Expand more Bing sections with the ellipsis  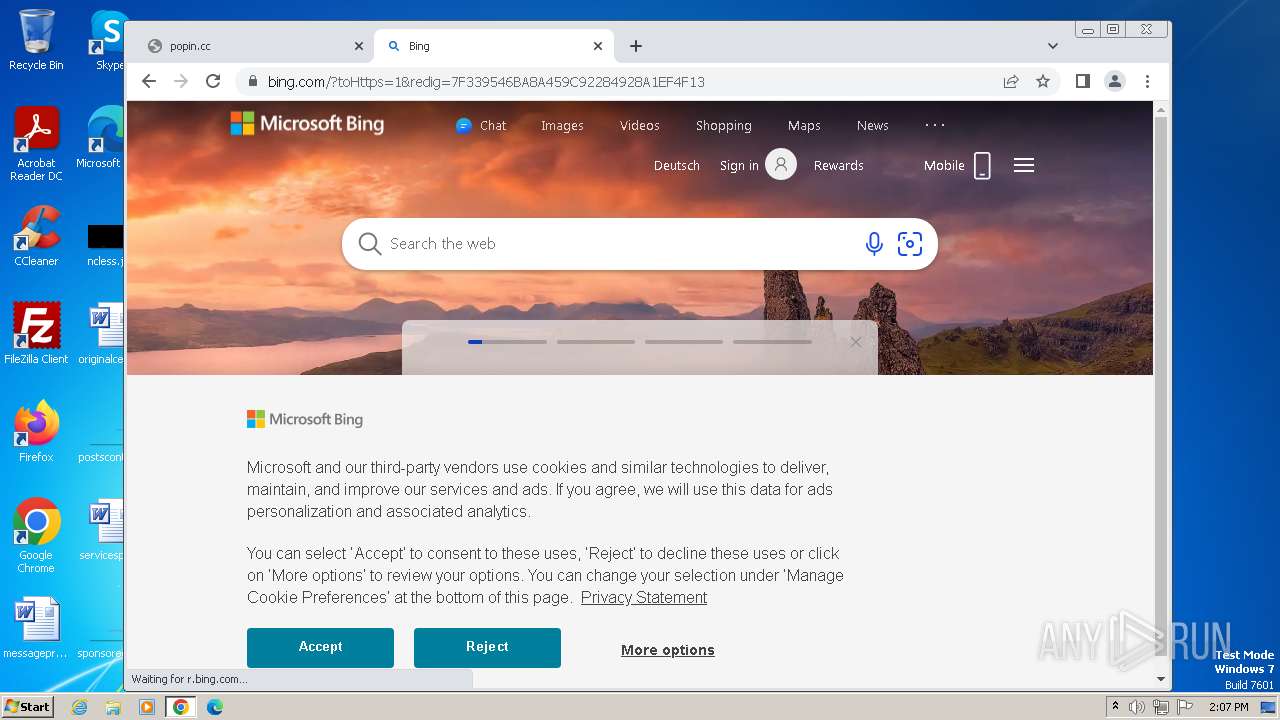tap(935, 125)
